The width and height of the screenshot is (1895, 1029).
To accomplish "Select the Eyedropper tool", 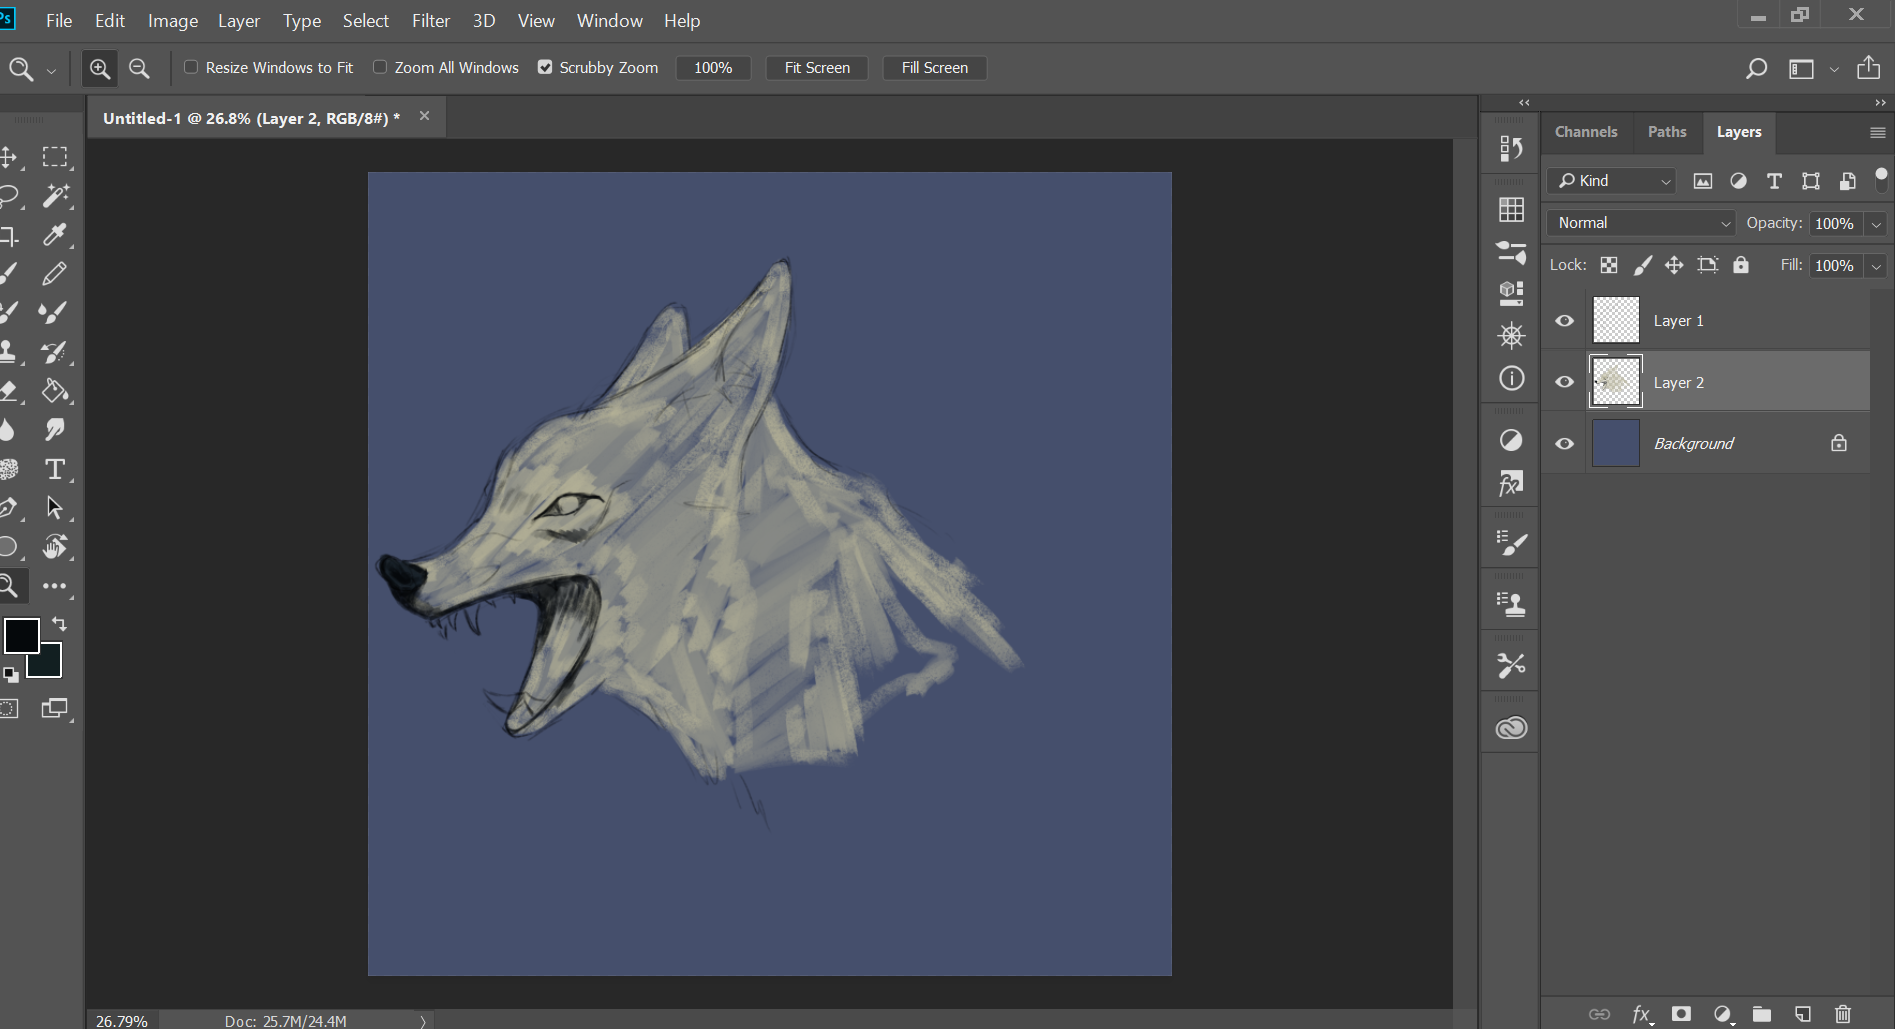I will coord(55,235).
